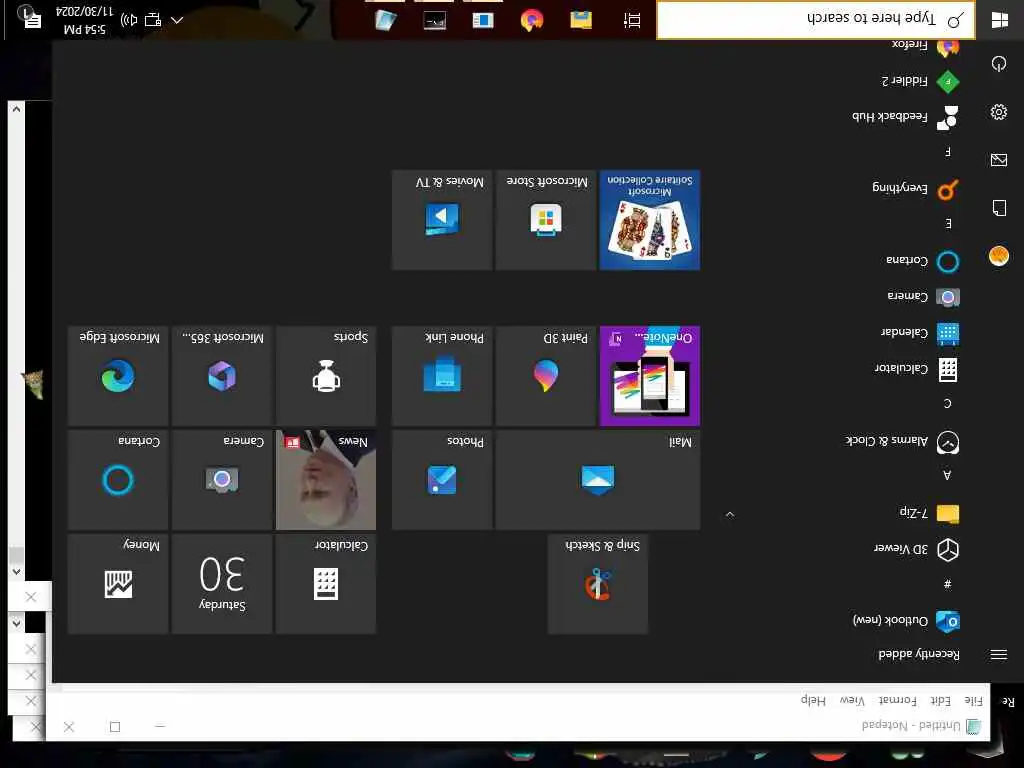
Task: Open the Firefox taskbar icon
Action: tap(532, 20)
